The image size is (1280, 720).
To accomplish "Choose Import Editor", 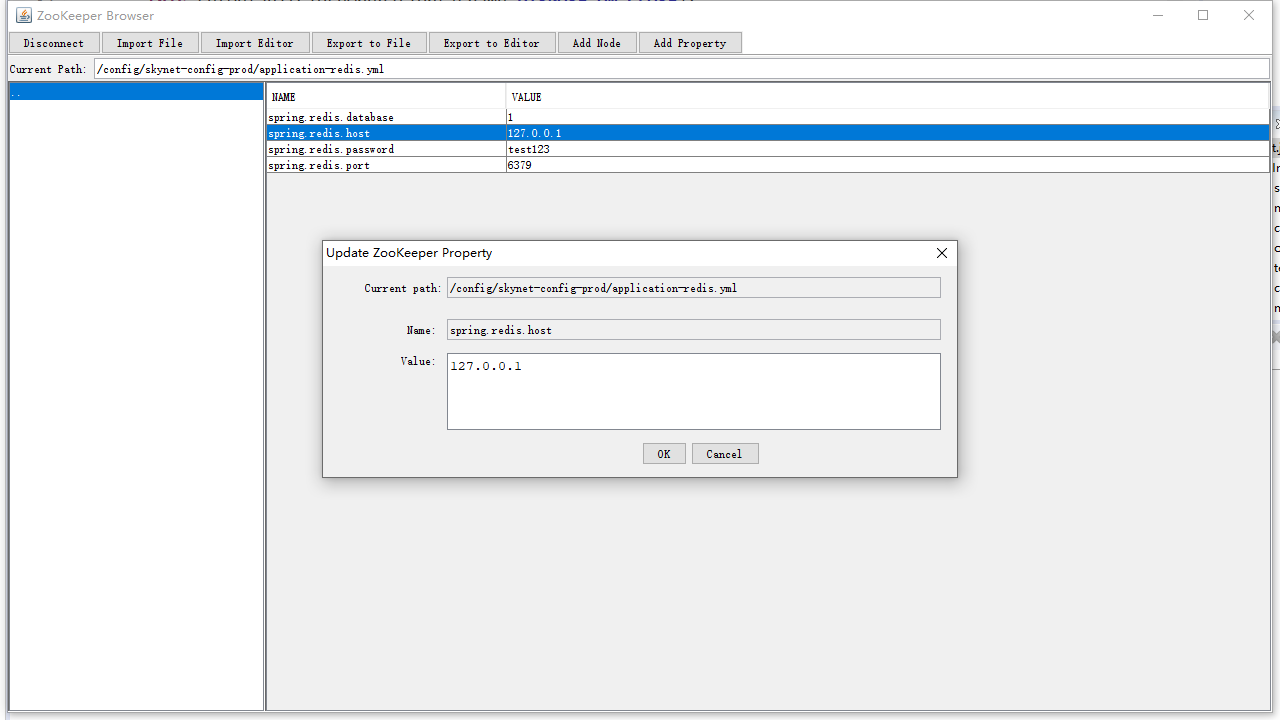I will (x=255, y=43).
